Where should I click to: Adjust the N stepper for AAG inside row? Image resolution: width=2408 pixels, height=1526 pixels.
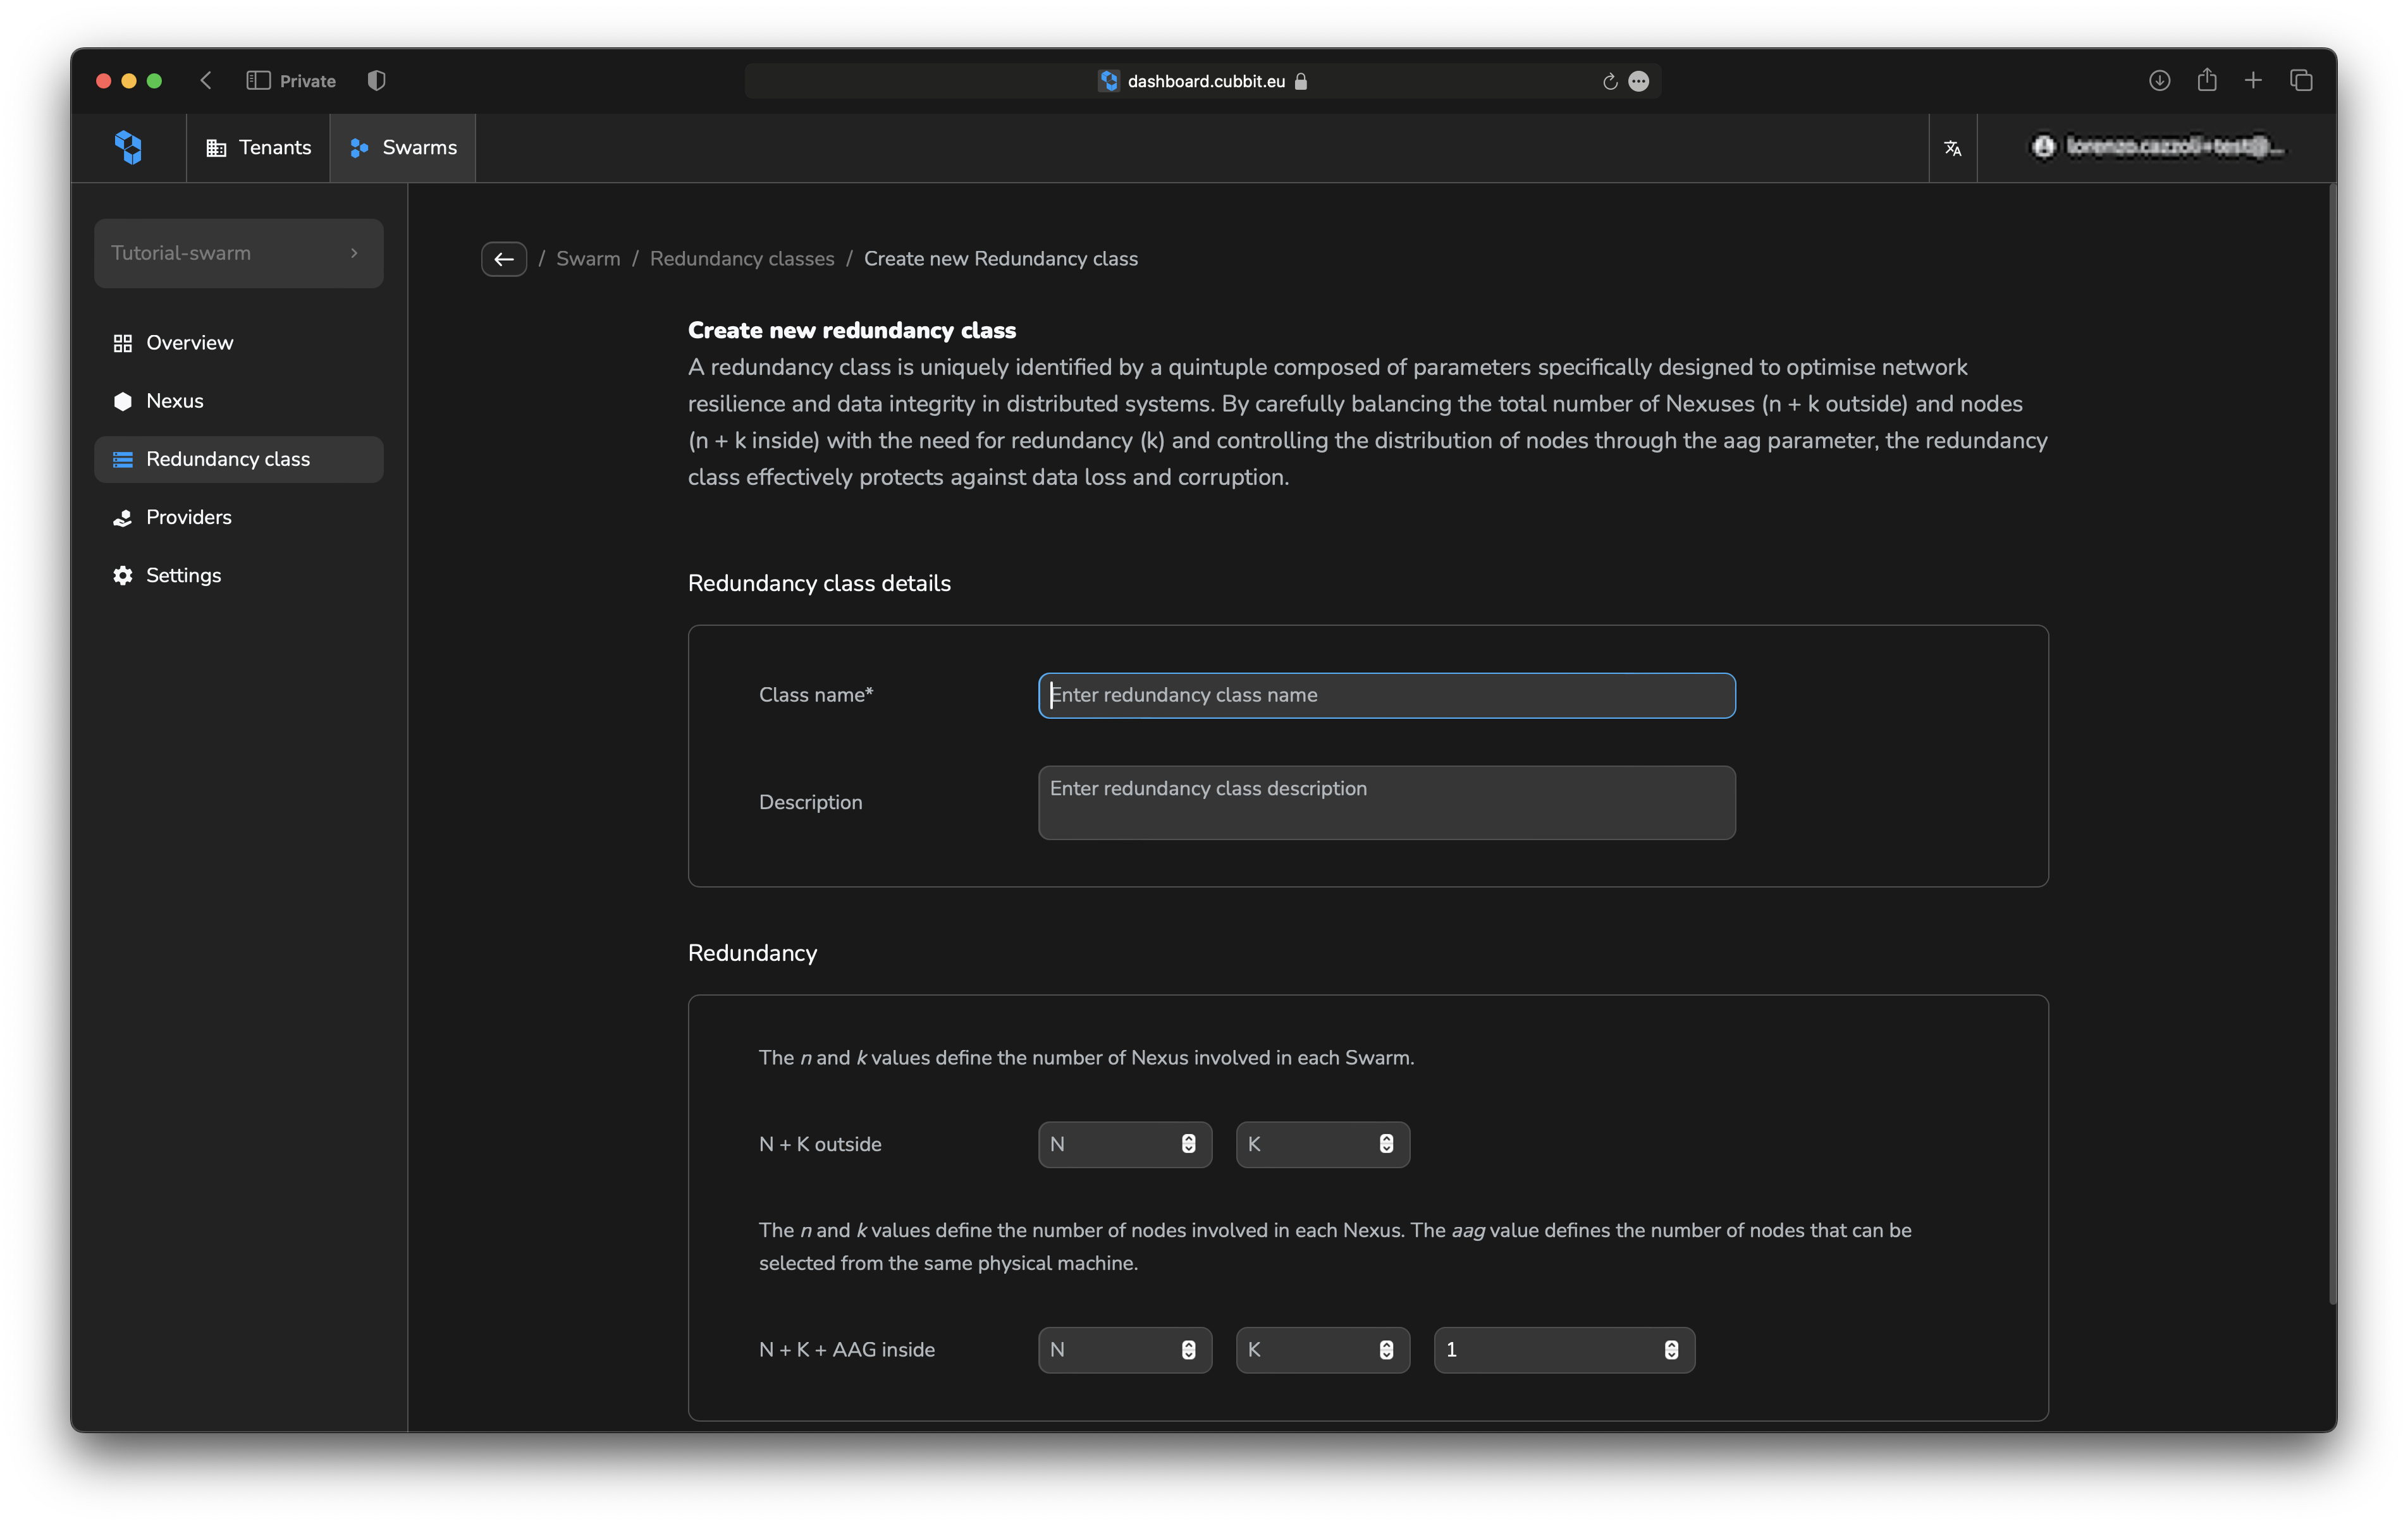[1188, 1350]
